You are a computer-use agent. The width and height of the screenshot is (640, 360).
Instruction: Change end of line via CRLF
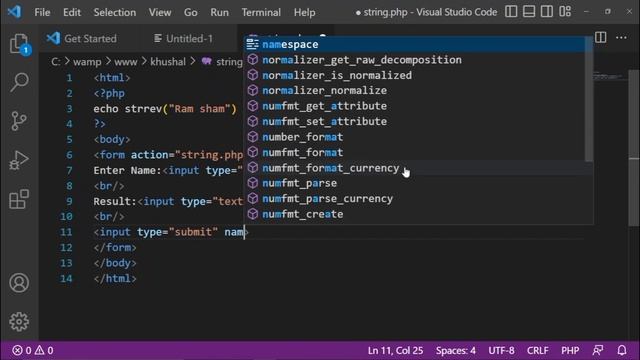538,350
